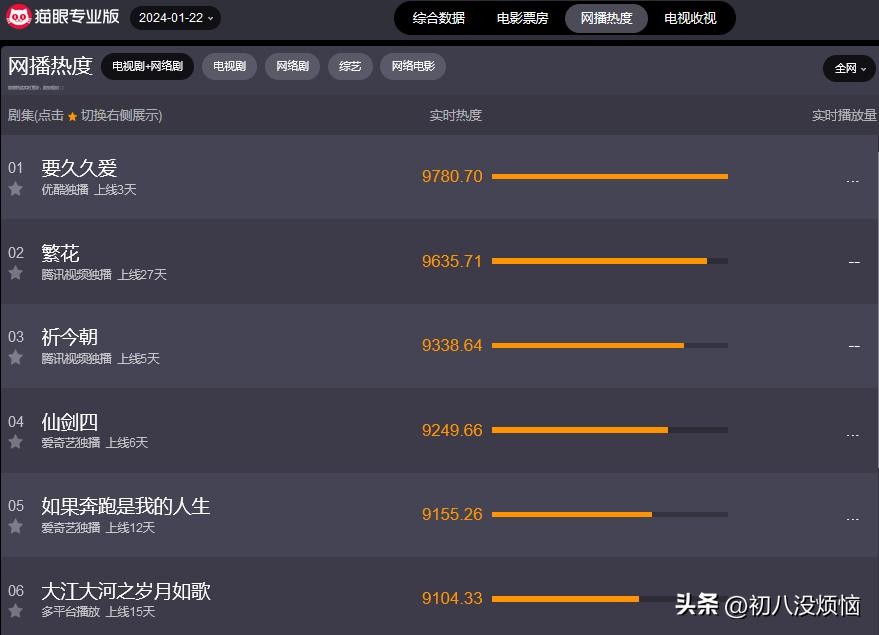Toggle star for 繁花
This screenshot has height=635, width=879.
tap(16, 272)
